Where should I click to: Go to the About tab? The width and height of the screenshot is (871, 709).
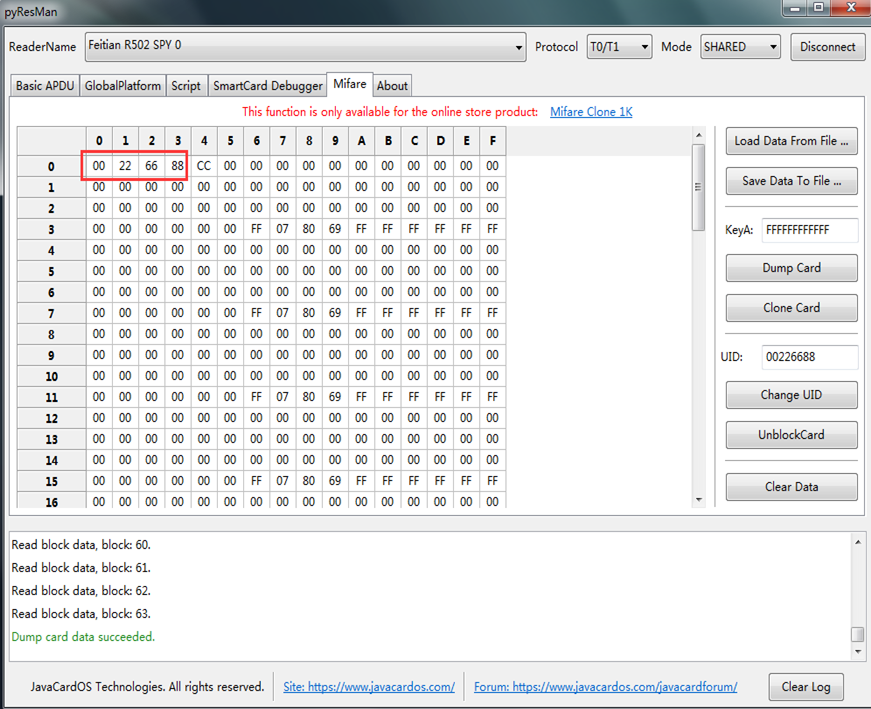pyautogui.click(x=392, y=86)
